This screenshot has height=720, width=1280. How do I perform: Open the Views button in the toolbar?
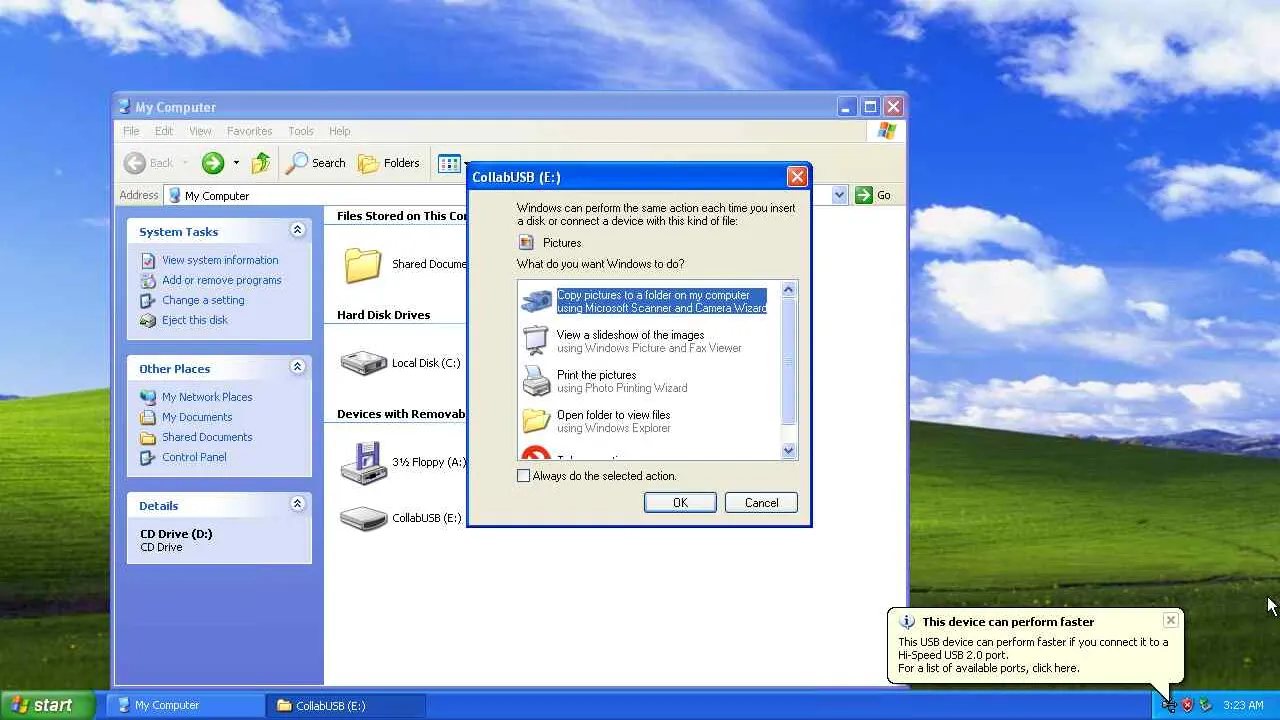tap(450, 163)
